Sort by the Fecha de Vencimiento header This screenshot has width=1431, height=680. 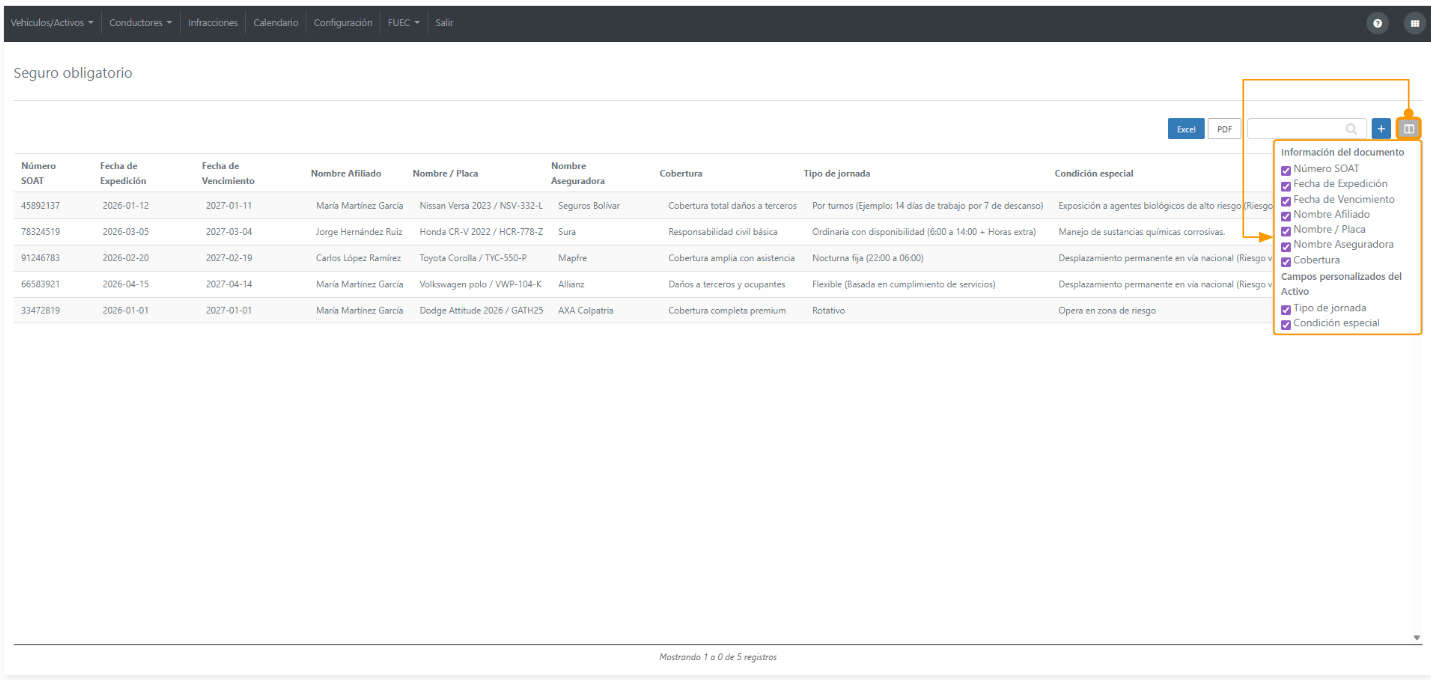coord(228,173)
